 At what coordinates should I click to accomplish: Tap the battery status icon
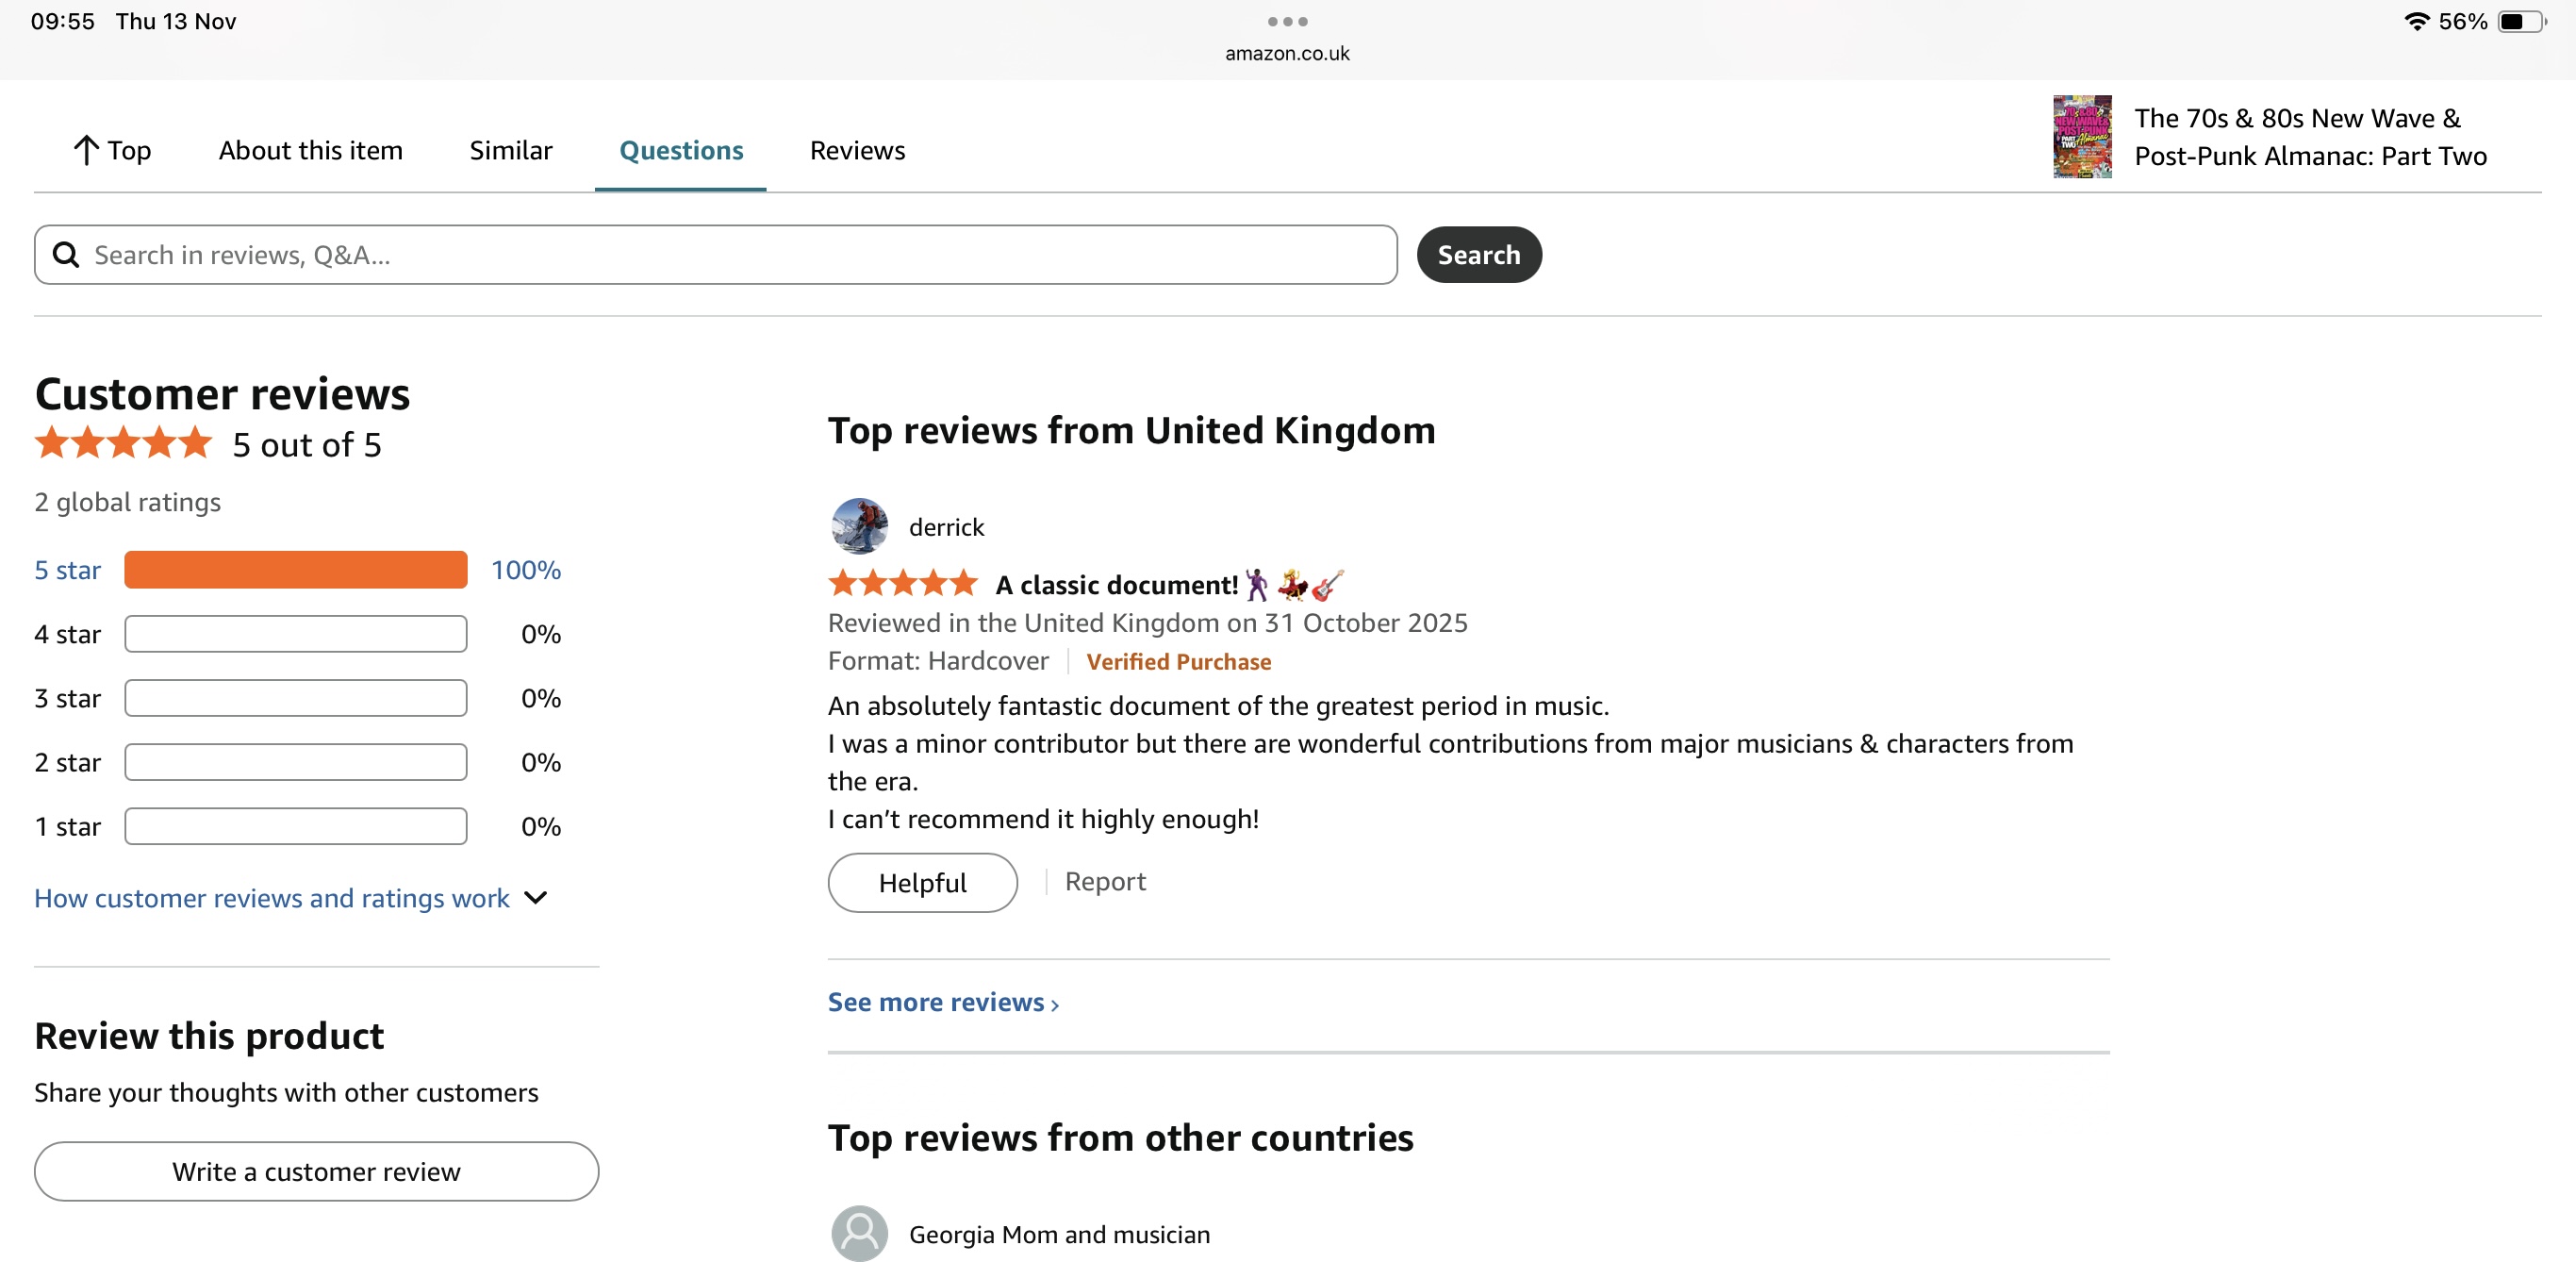pyautogui.click(x=2521, y=21)
